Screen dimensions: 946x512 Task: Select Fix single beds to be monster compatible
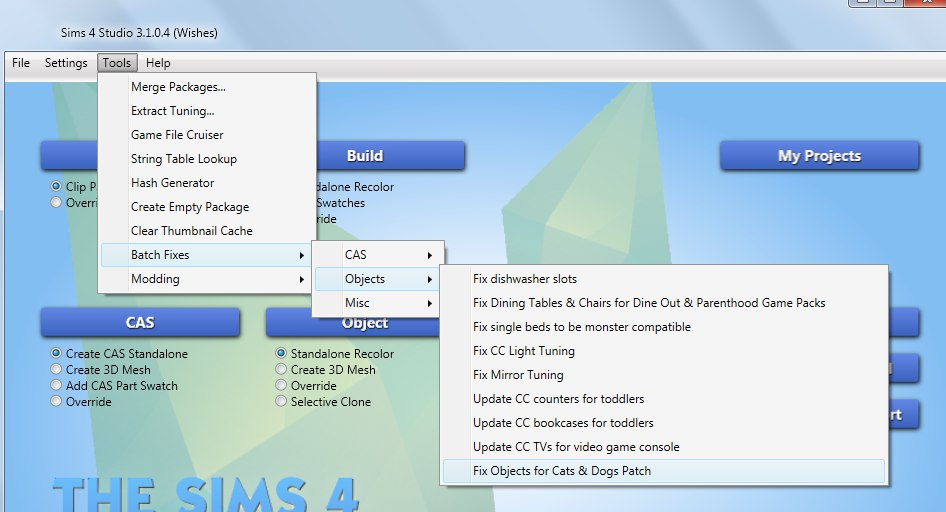click(664, 327)
